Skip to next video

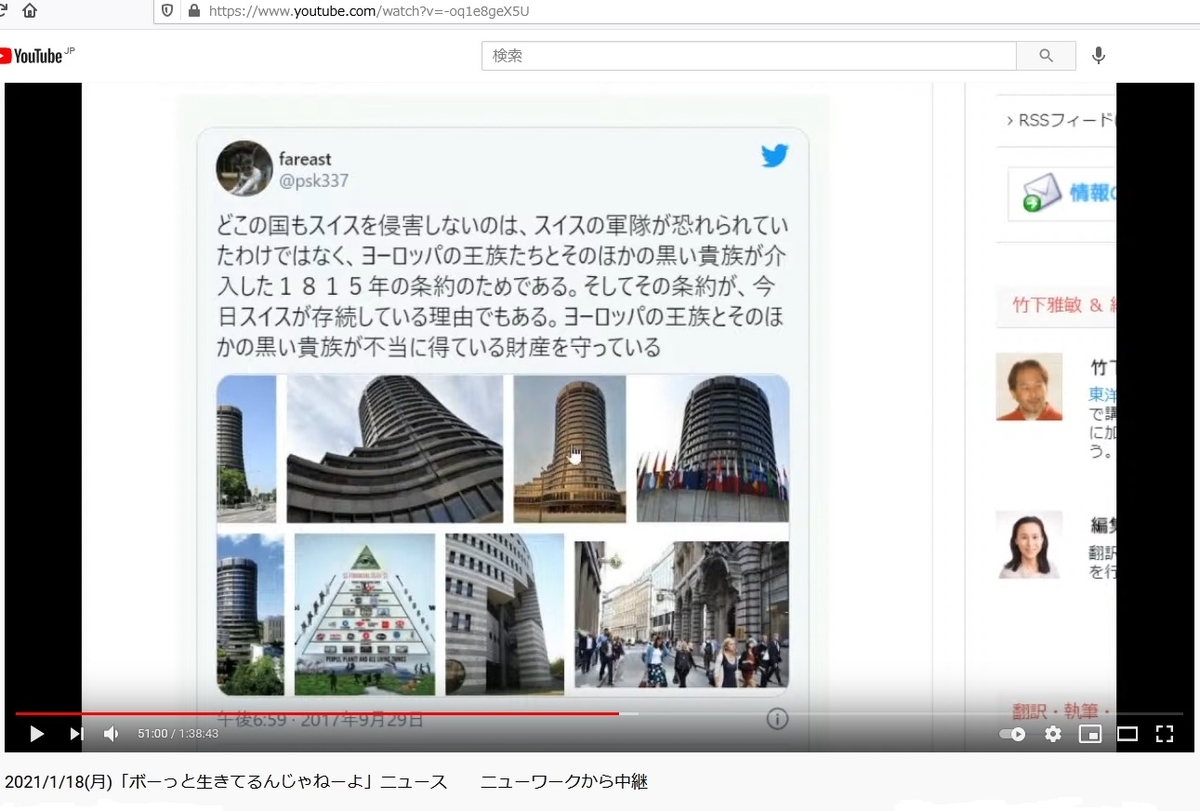click(x=76, y=734)
